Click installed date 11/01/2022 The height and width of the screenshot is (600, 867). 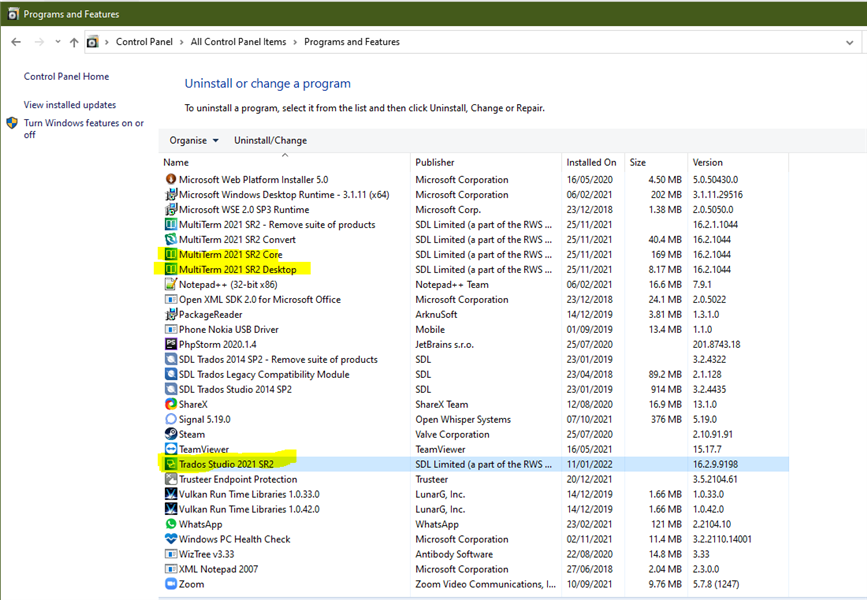589,464
